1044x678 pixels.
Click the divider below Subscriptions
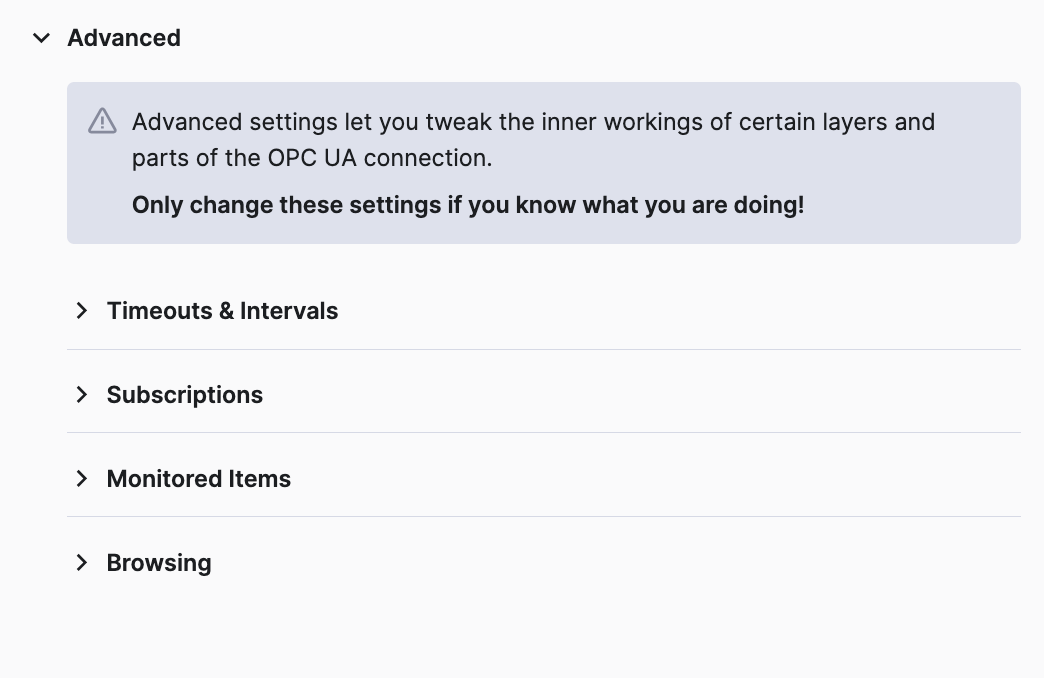coord(543,432)
